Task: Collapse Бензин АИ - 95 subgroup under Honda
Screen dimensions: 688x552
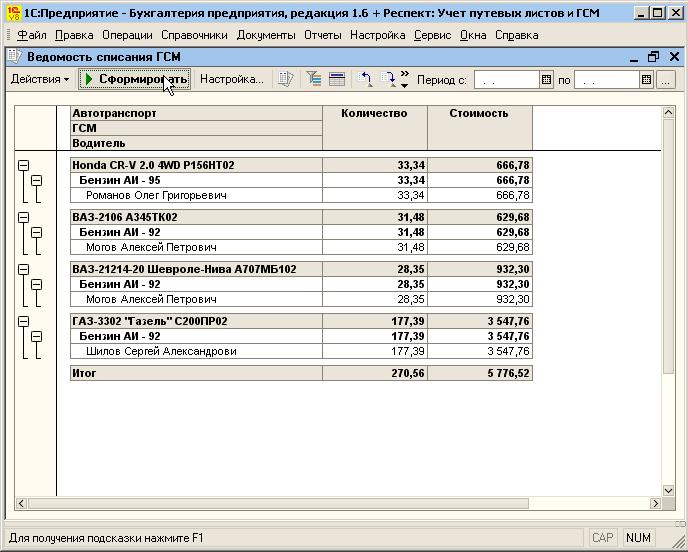Action: 37,180
